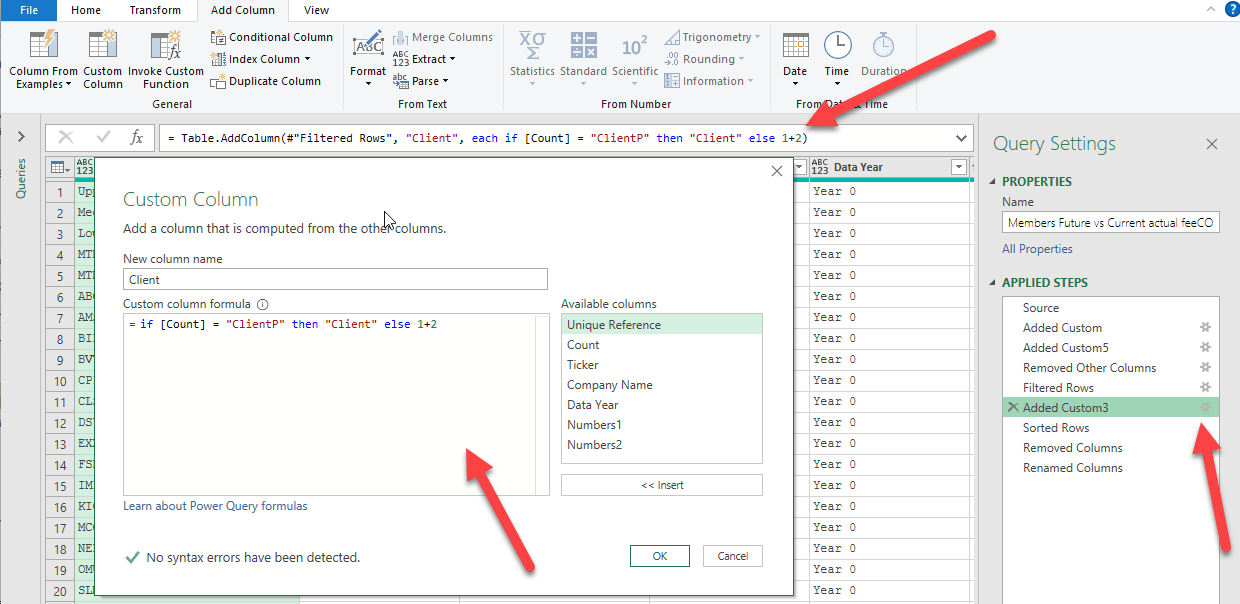The width and height of the screenshot is (1240, 604).
Task: Switch to the Transform ribbon tab
Action: [x=155, y=11]
